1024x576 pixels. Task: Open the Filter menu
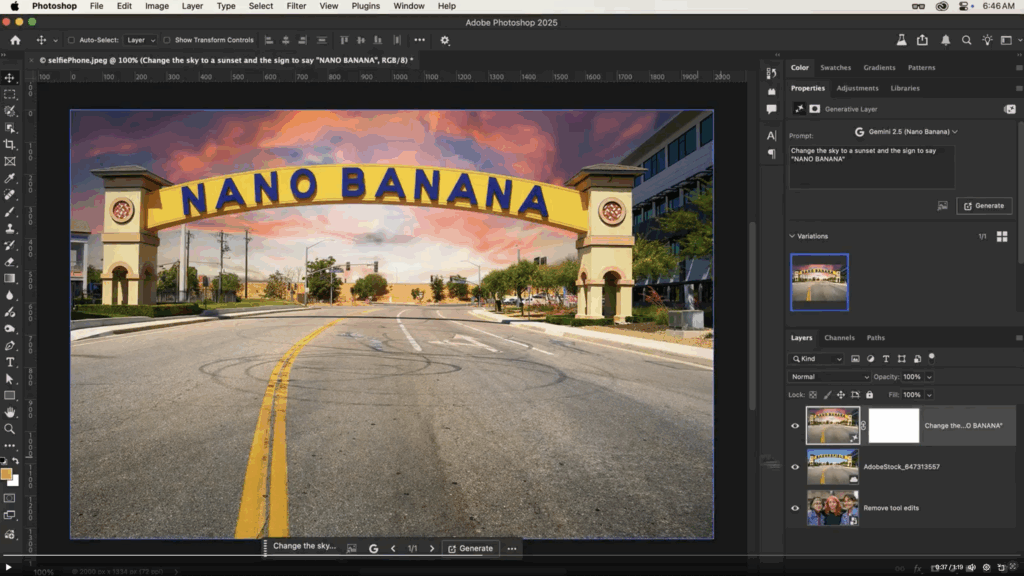[x=296, y=6]
